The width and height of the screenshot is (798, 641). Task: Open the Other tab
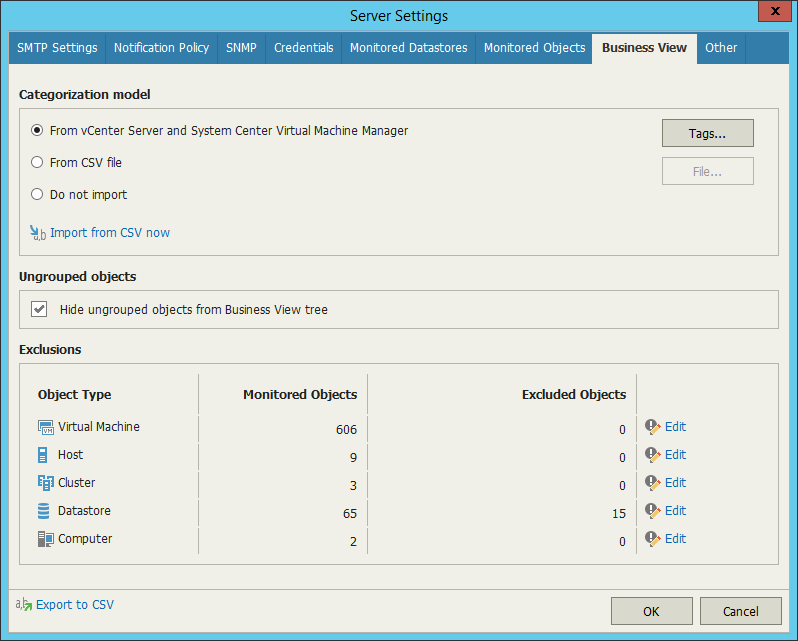[x=721, y=48]
